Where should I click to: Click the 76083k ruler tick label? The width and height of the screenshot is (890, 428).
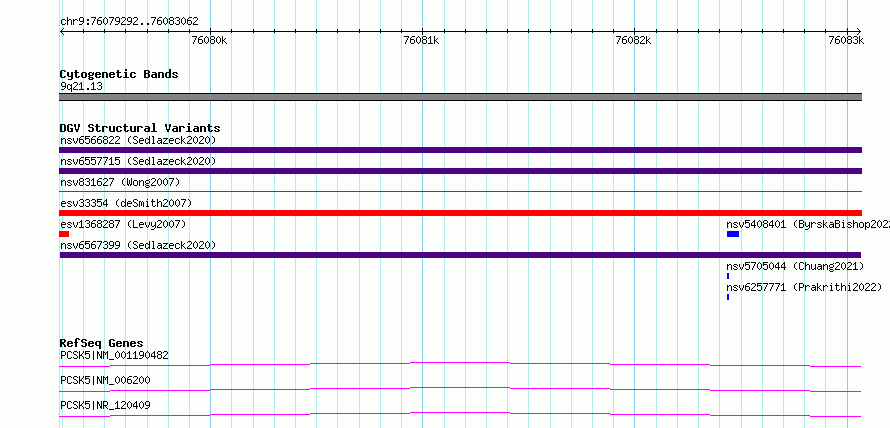pyautogui.click(x=846, y=40)
